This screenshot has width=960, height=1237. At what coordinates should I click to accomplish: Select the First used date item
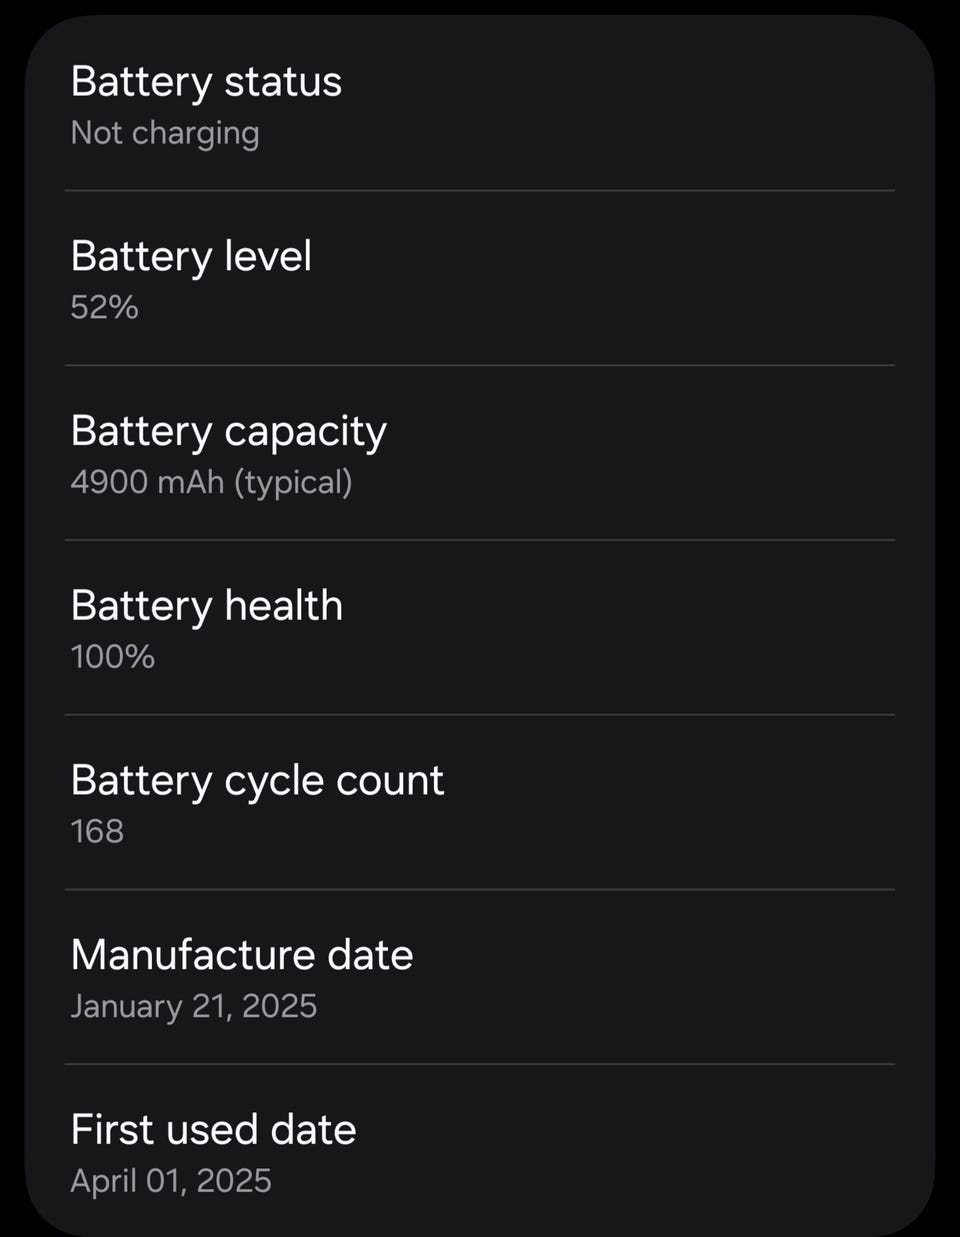click(x=480, y=1150)
